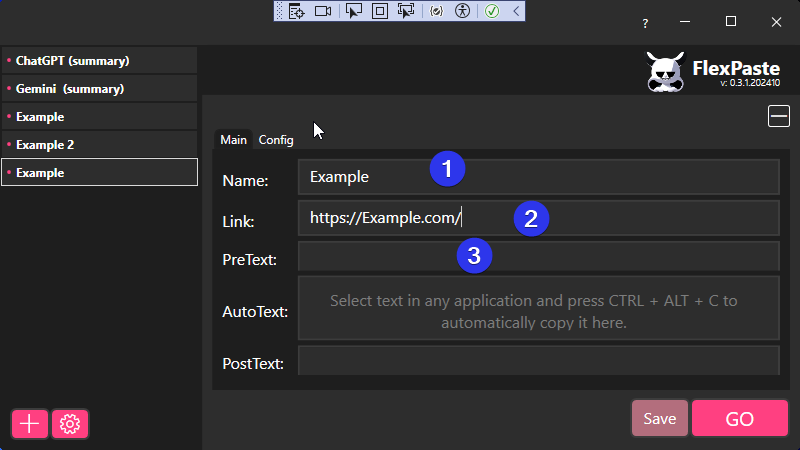Collapse the panel using the minus box icon
The image size is (800, 450).
tap(778, 116)
